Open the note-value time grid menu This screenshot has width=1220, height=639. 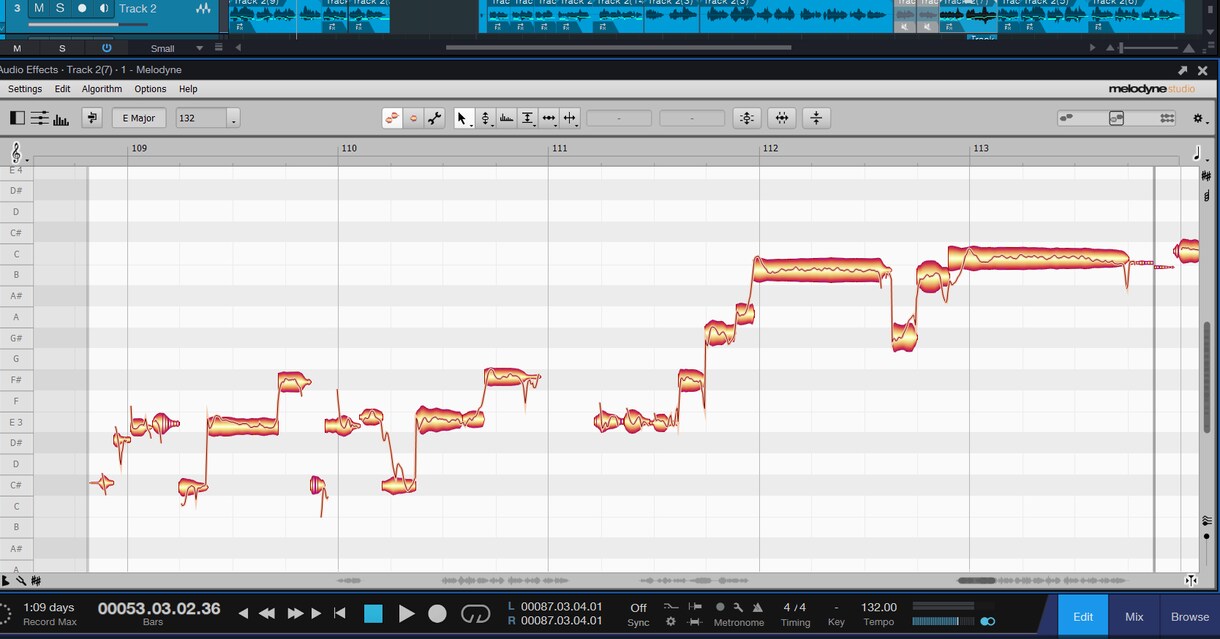click(1199, 153)
